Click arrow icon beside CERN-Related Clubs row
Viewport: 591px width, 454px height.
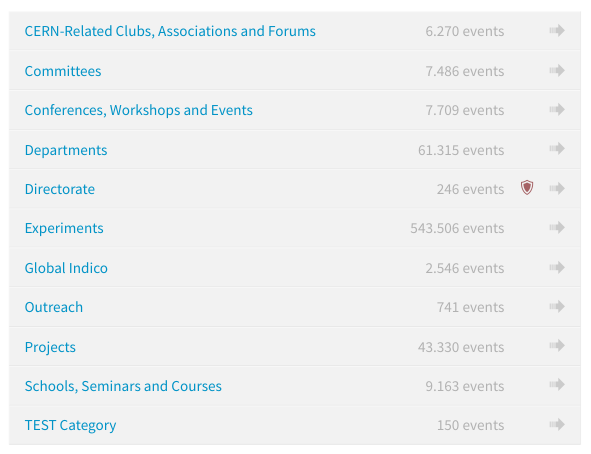pos(557,31)
